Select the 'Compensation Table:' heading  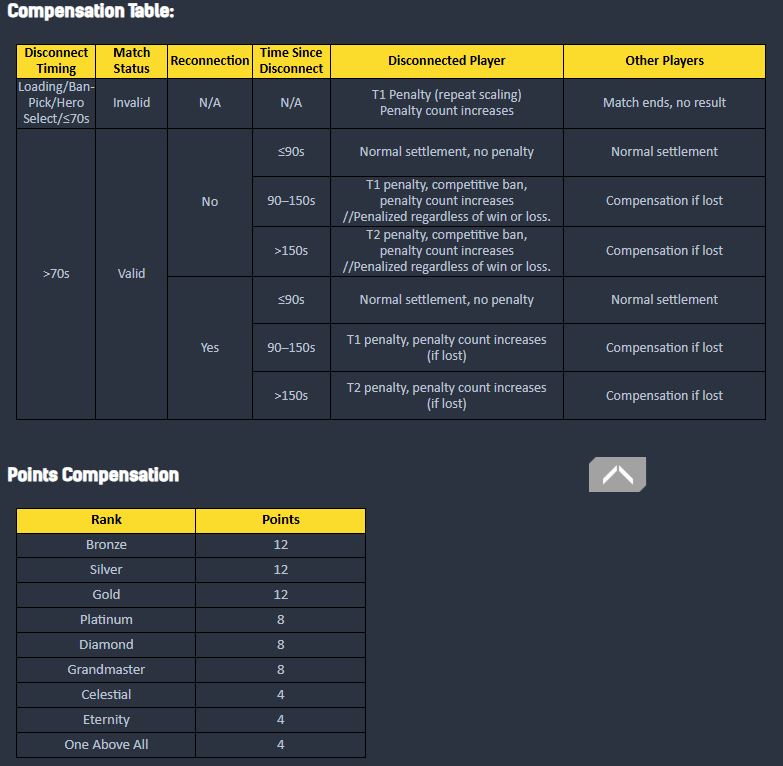point(90,11)
